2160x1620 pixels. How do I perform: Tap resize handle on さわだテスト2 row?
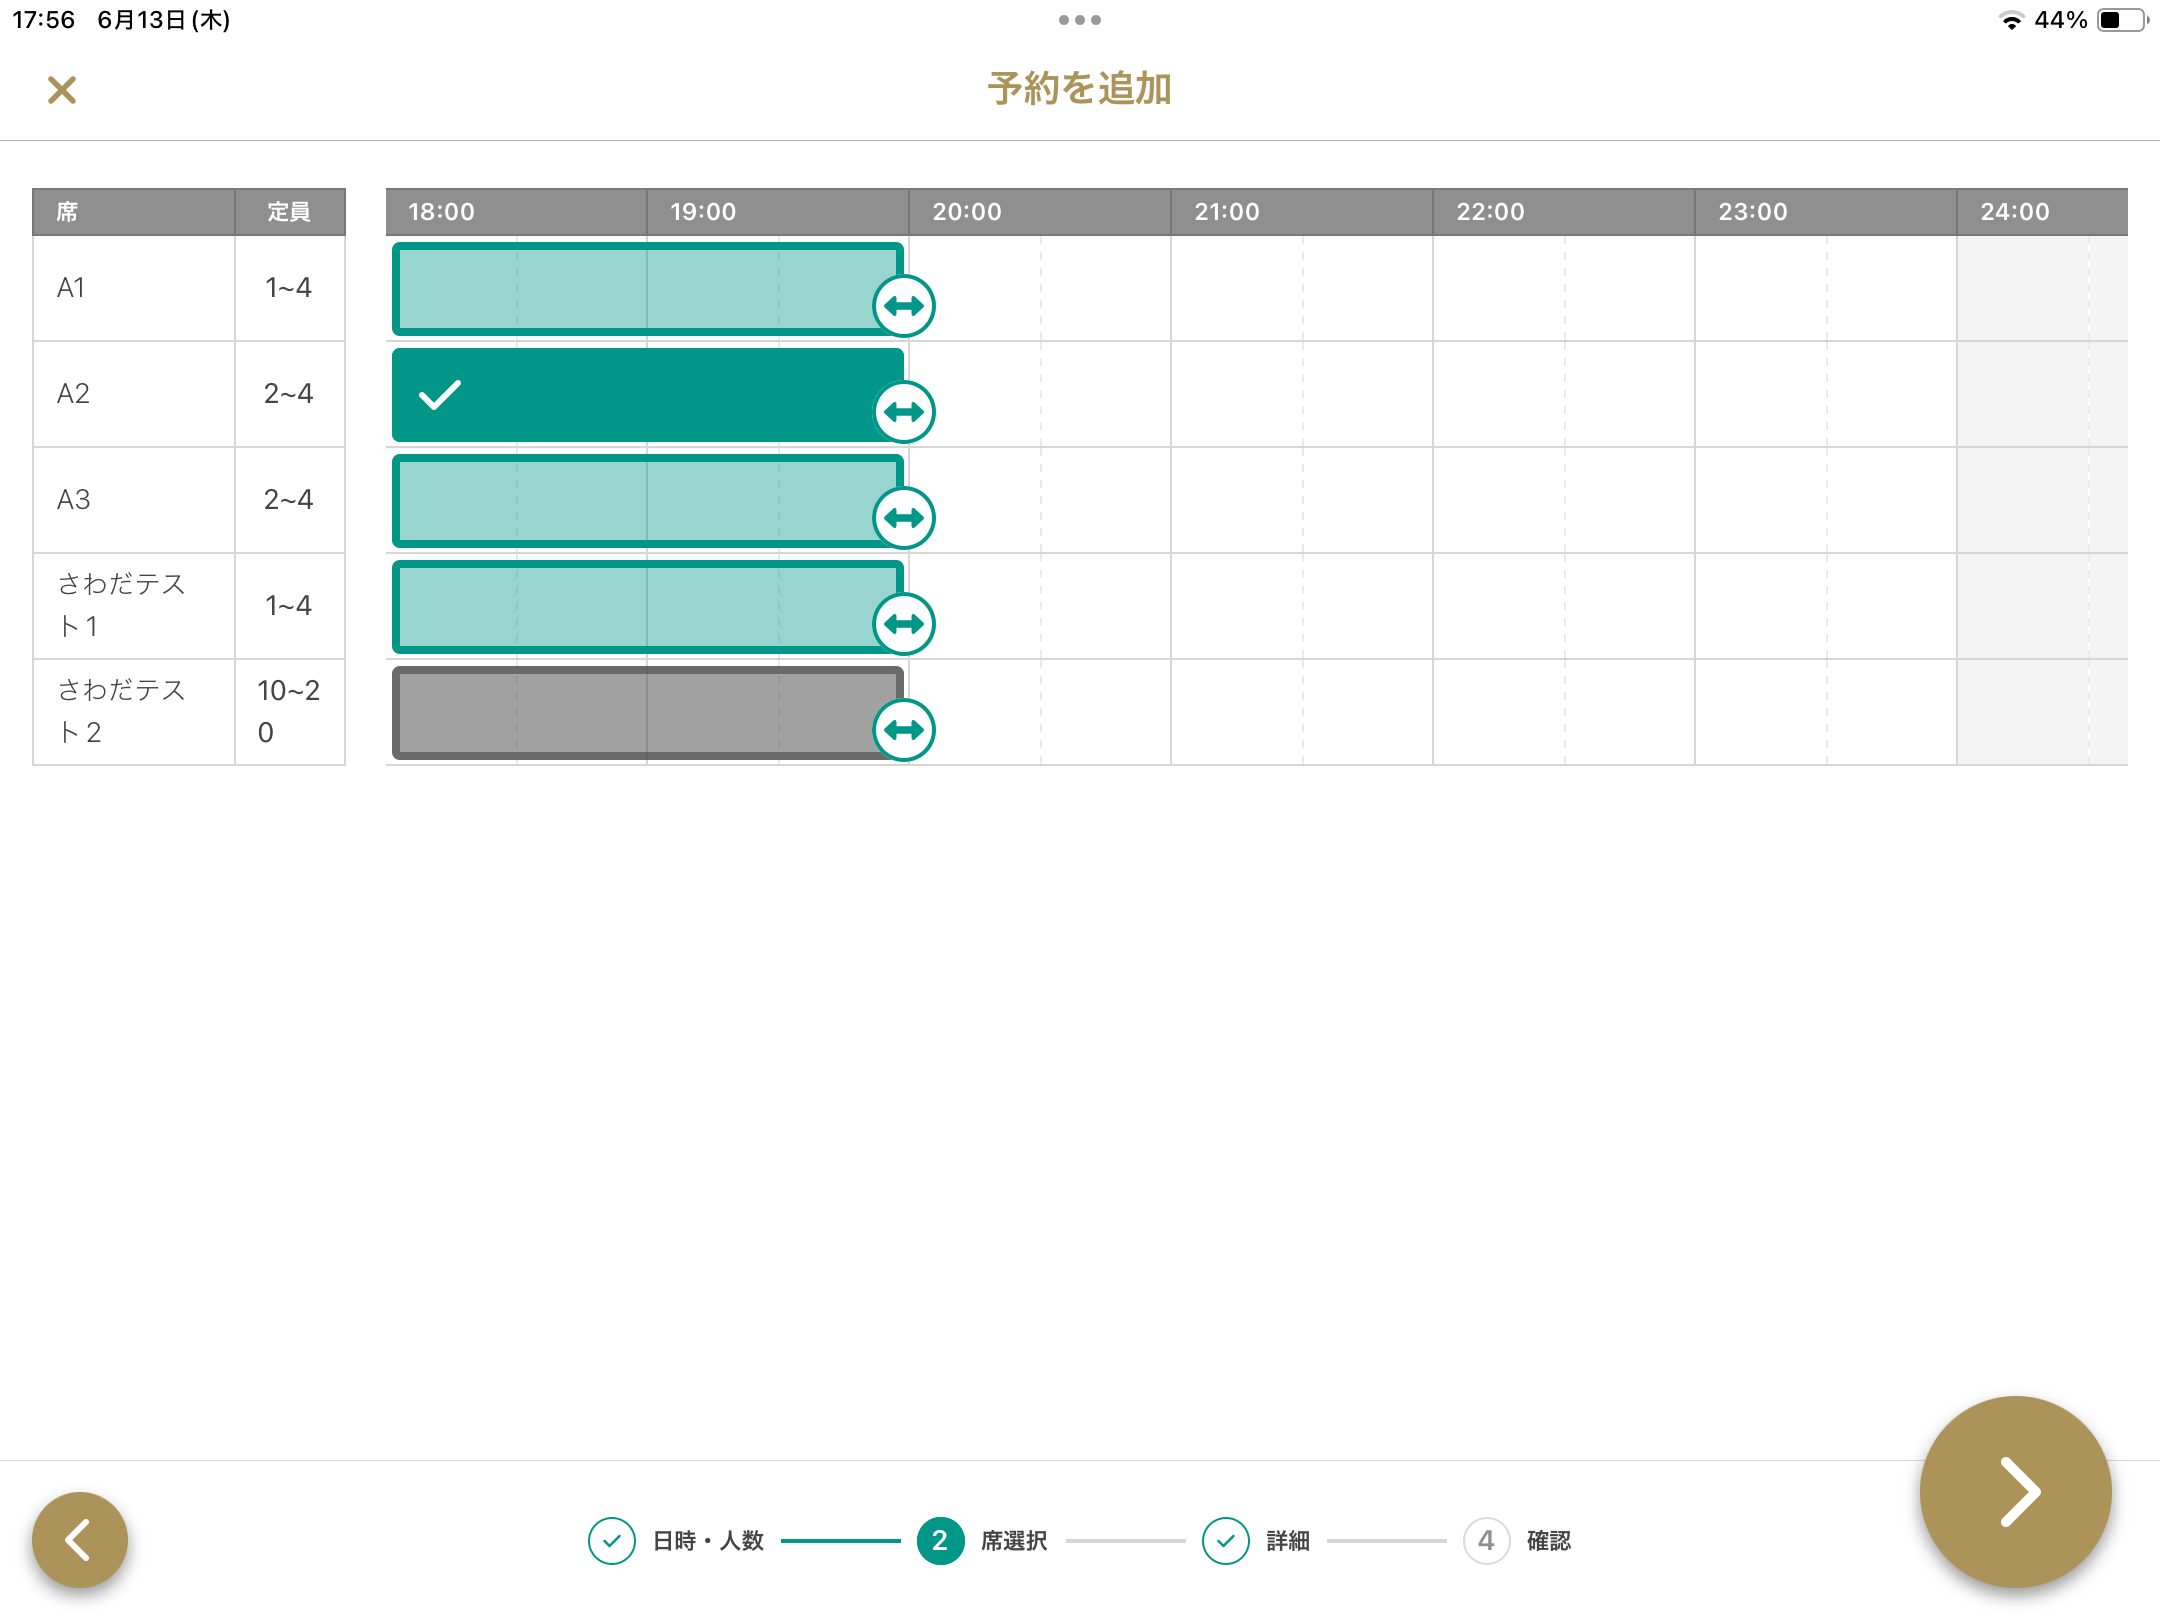pos(904,730)
